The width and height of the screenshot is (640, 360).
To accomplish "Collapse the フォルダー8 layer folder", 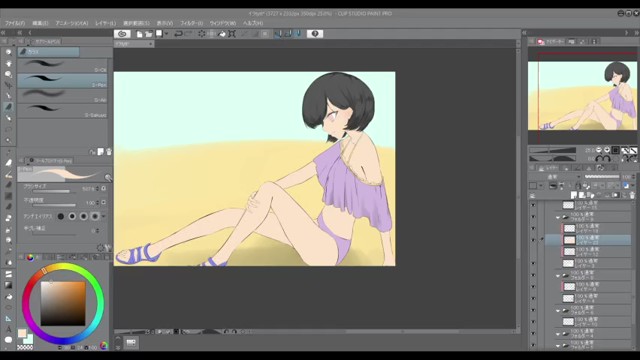I will tap(558, 276).
